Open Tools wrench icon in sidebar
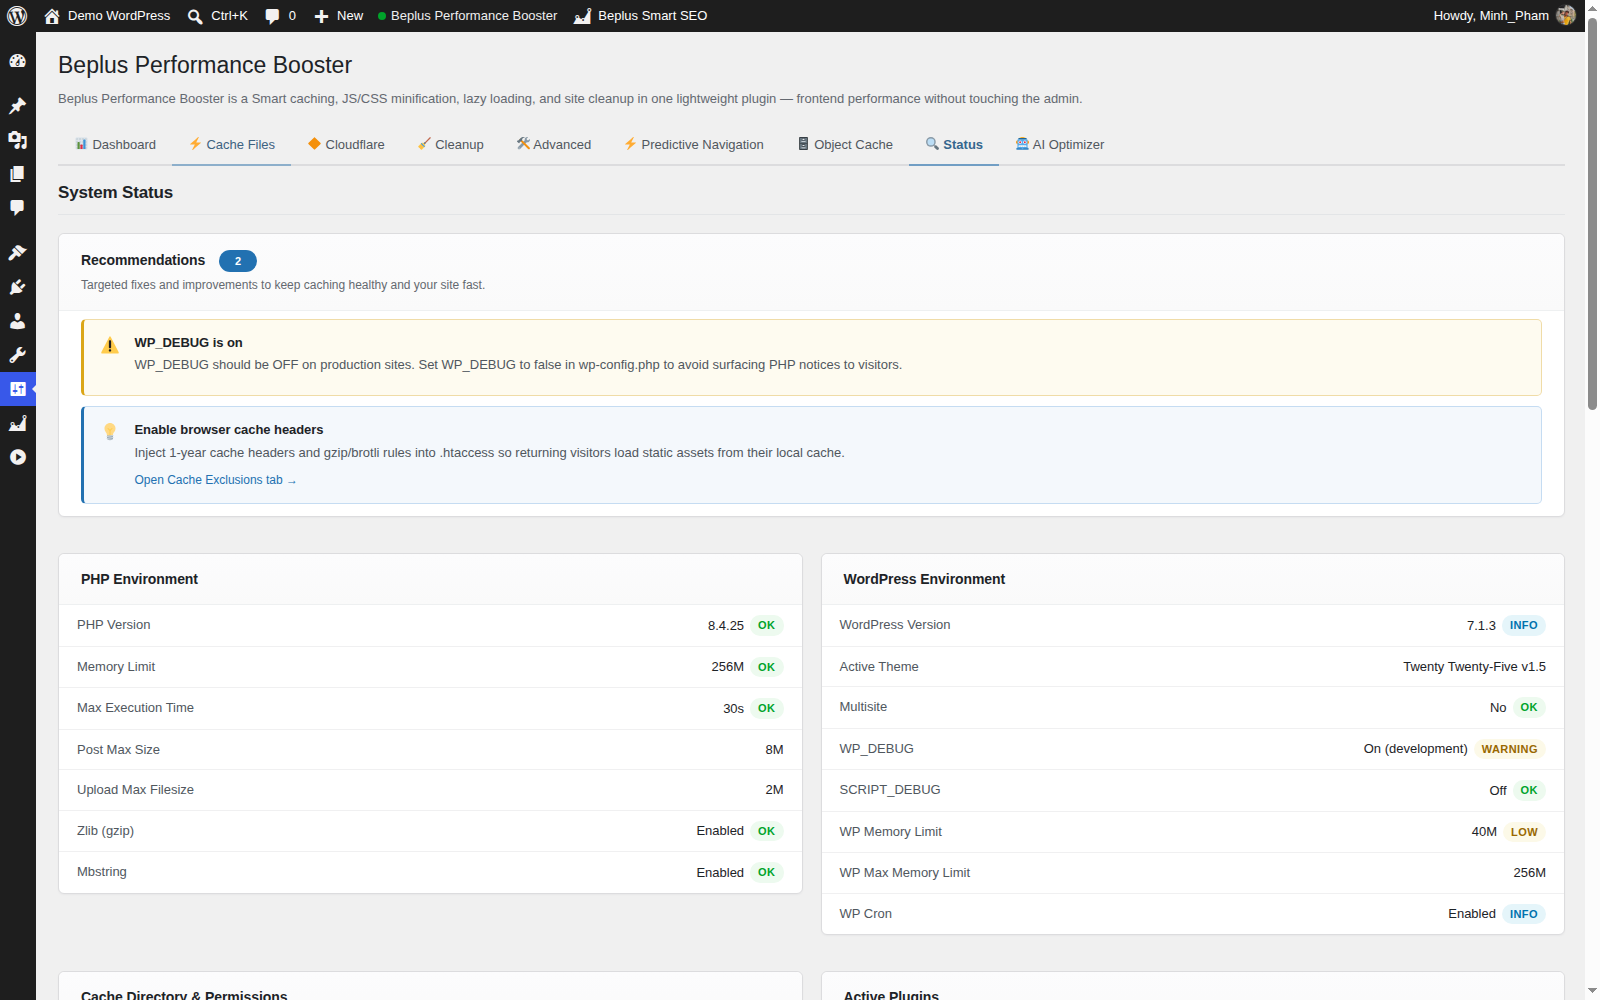The width and height of the screenshot is (1600, 1000). 17,355
